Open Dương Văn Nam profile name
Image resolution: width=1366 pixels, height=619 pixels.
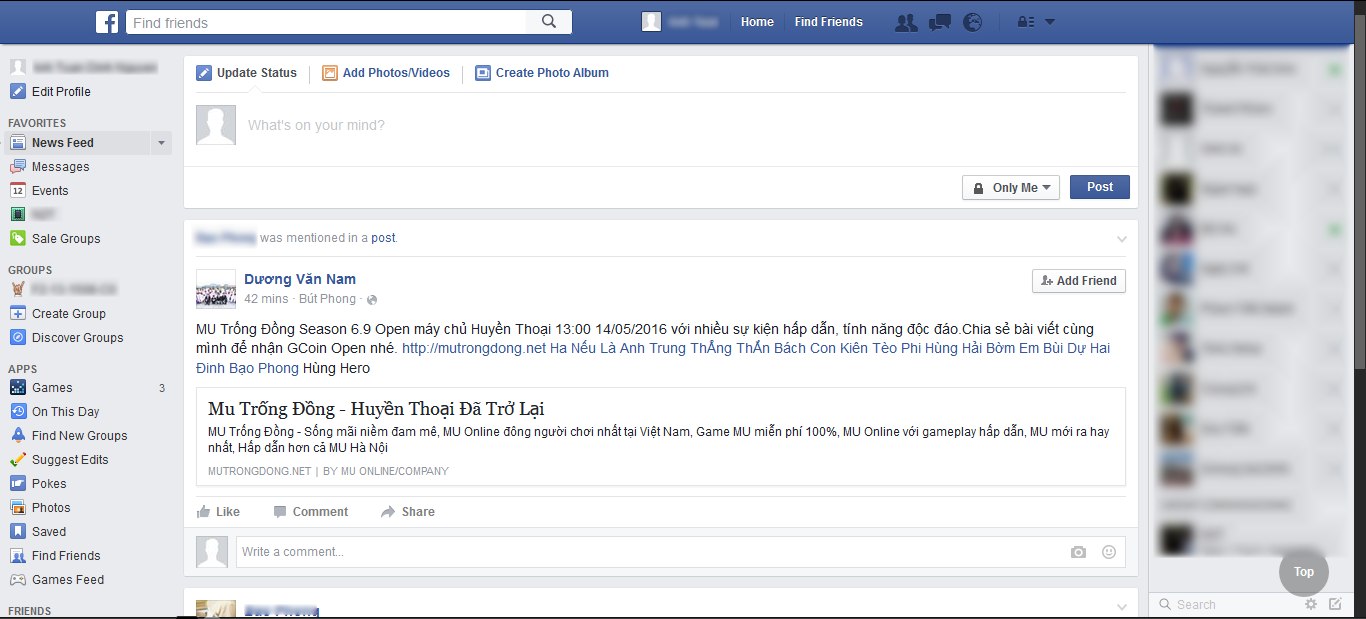(300, 279)
